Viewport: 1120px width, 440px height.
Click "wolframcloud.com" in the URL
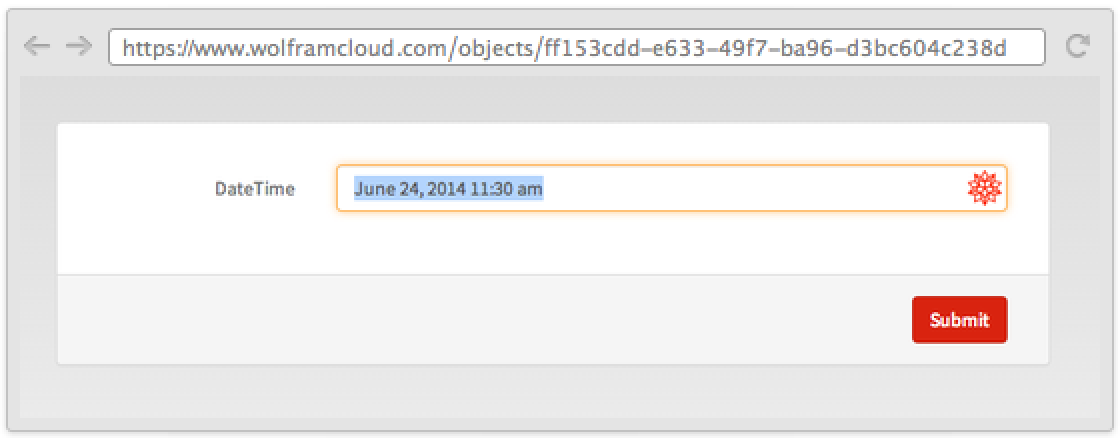(x=280, y=47)
